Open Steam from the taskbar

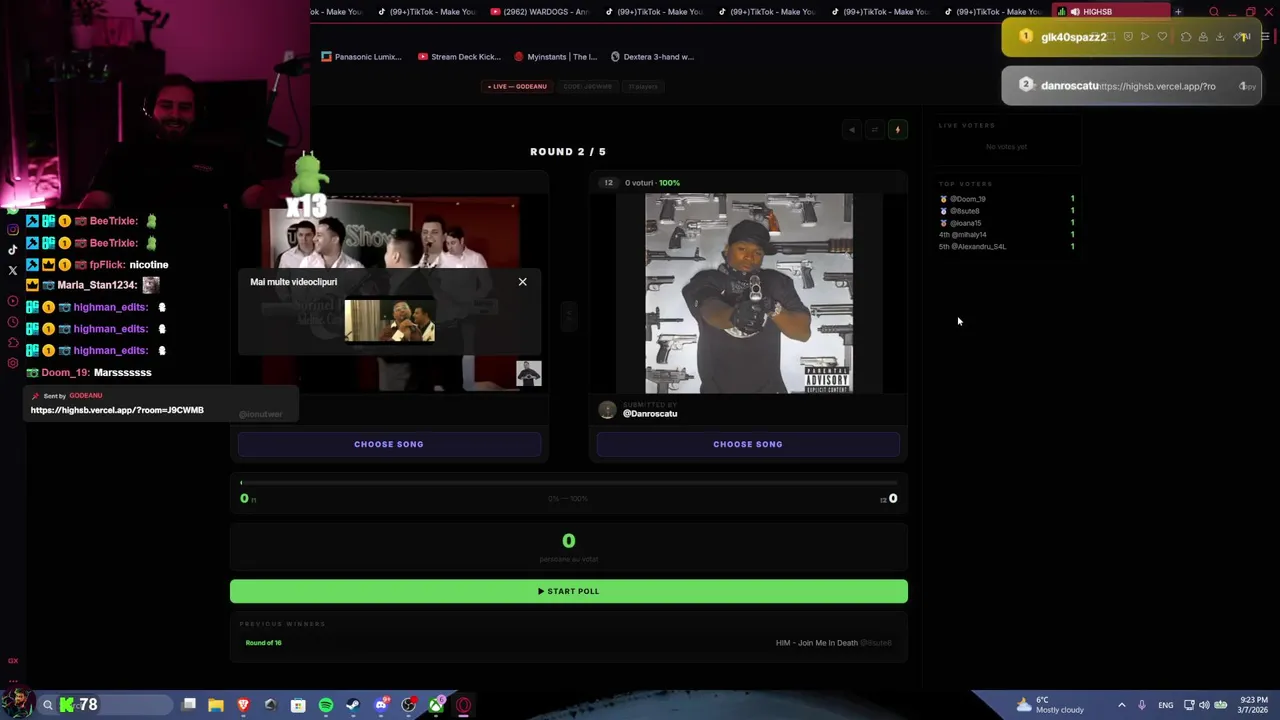tap(353, 705)
